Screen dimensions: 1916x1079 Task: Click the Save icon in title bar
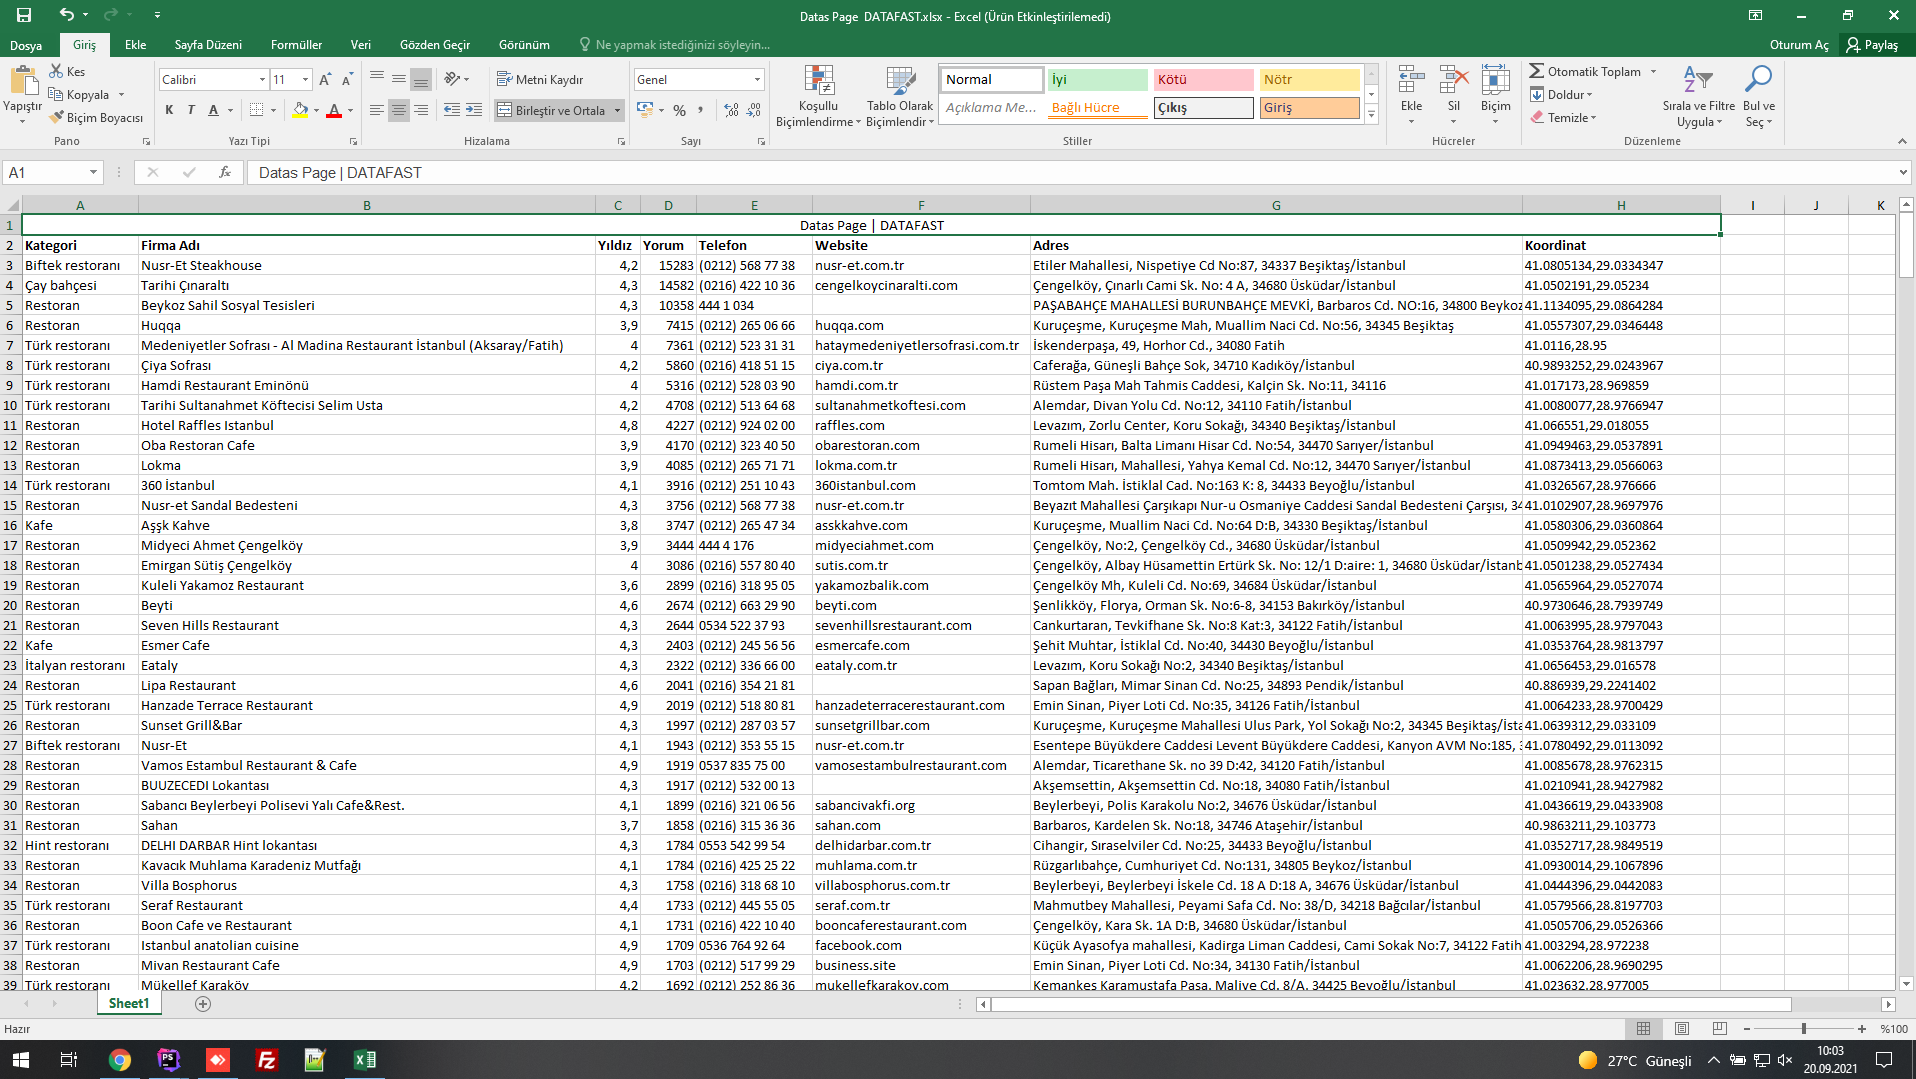(24, 15)
